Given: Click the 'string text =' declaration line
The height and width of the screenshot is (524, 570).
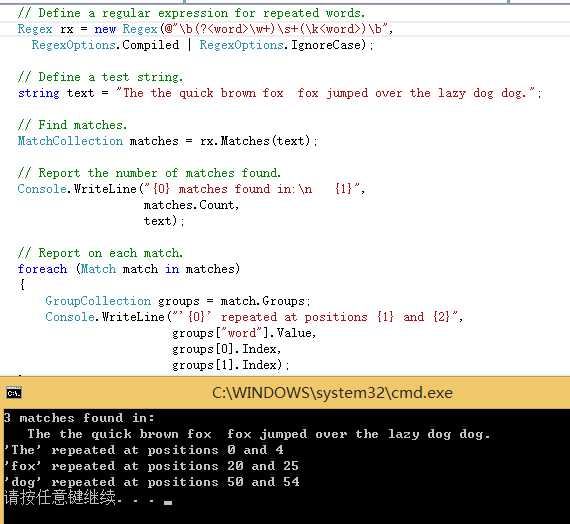Looking at the screenshot, I should pos(280,93).
